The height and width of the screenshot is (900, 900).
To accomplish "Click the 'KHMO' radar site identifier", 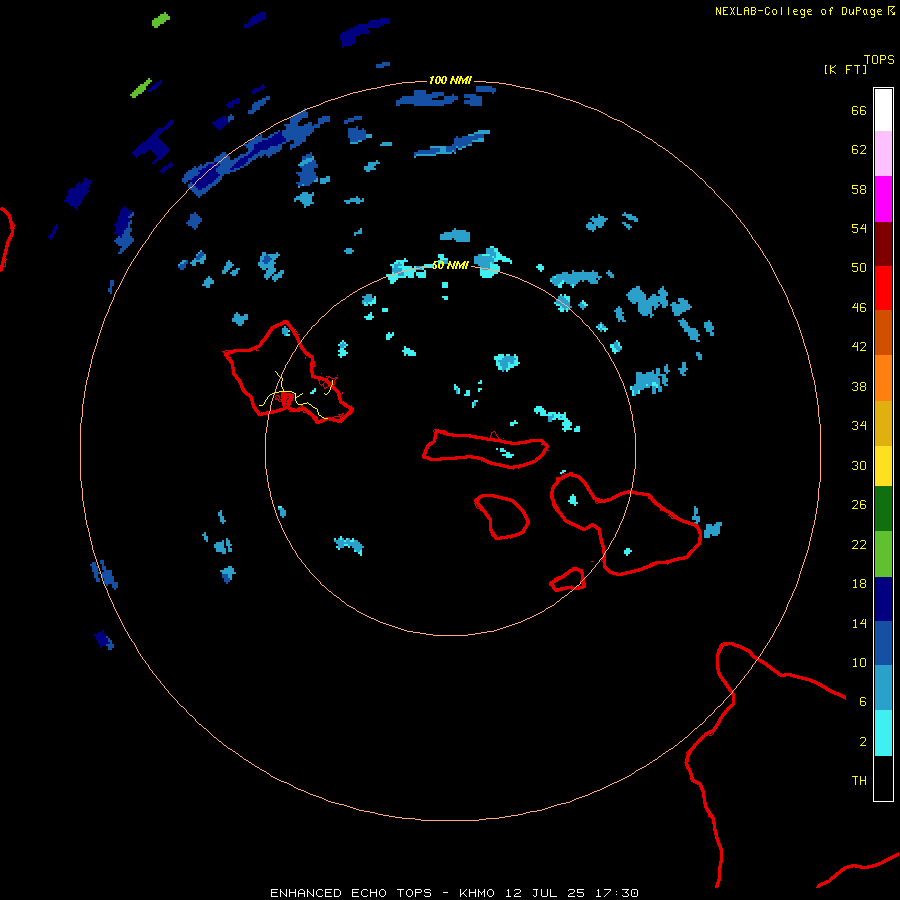I will [x=476, y=893].
